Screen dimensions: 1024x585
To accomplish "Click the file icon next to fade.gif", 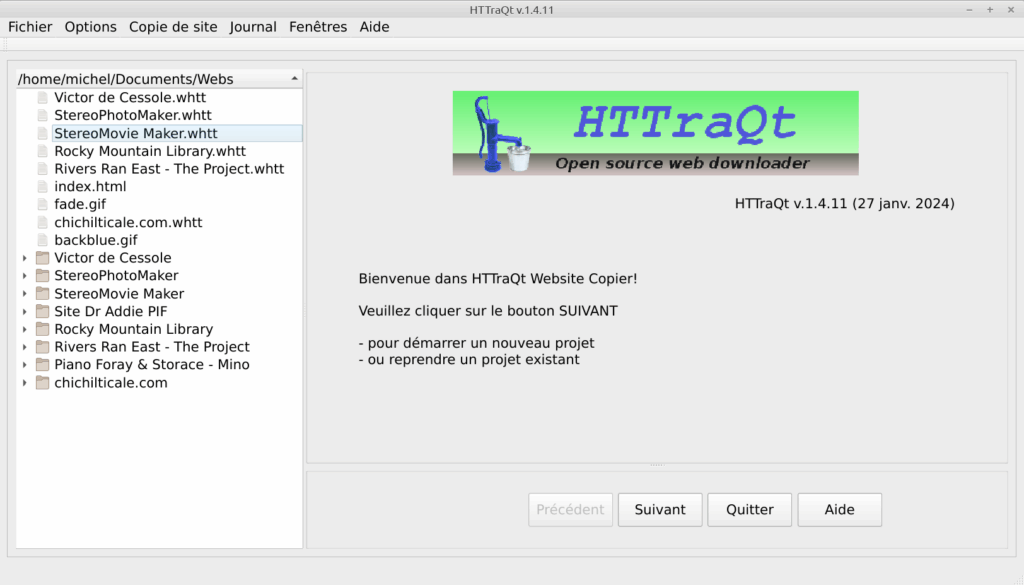I will pyautogui.click(x=42, y=205).
